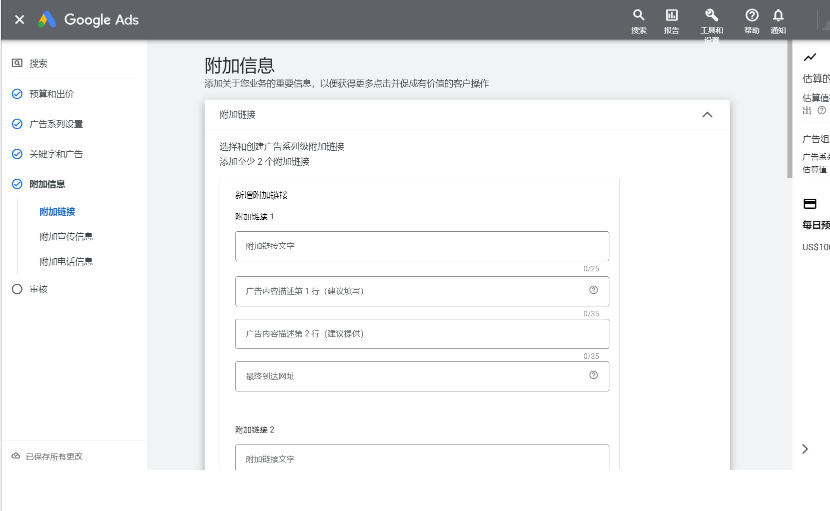Screen dimensions: 830x511
Task: Open the Reports (报告) icon
Action: point(671,15)
